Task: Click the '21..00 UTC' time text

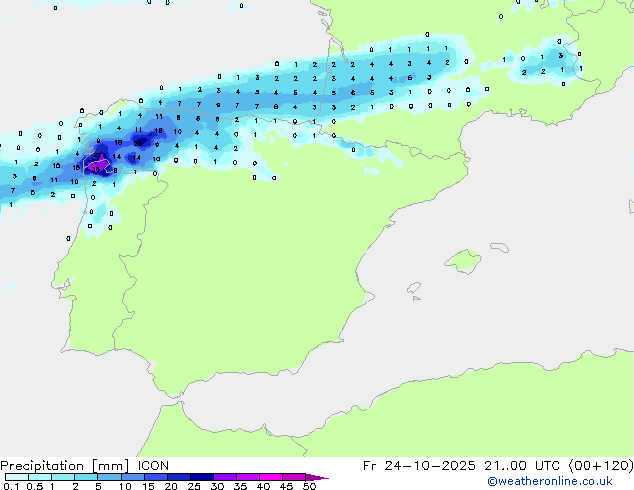Action: coord(522,466)
